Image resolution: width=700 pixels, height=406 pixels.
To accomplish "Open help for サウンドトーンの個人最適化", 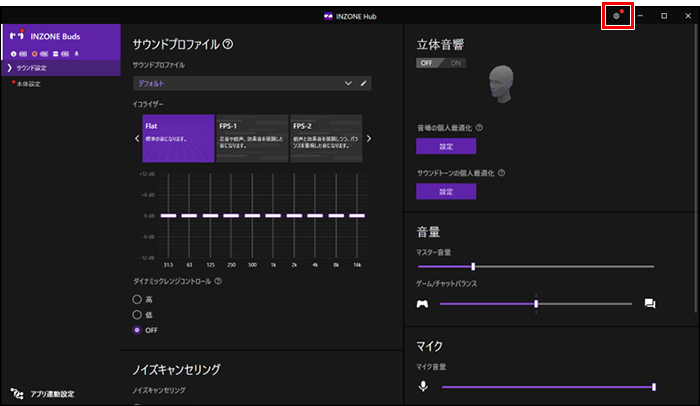I will pyautogui.click(x=501, y=173).
